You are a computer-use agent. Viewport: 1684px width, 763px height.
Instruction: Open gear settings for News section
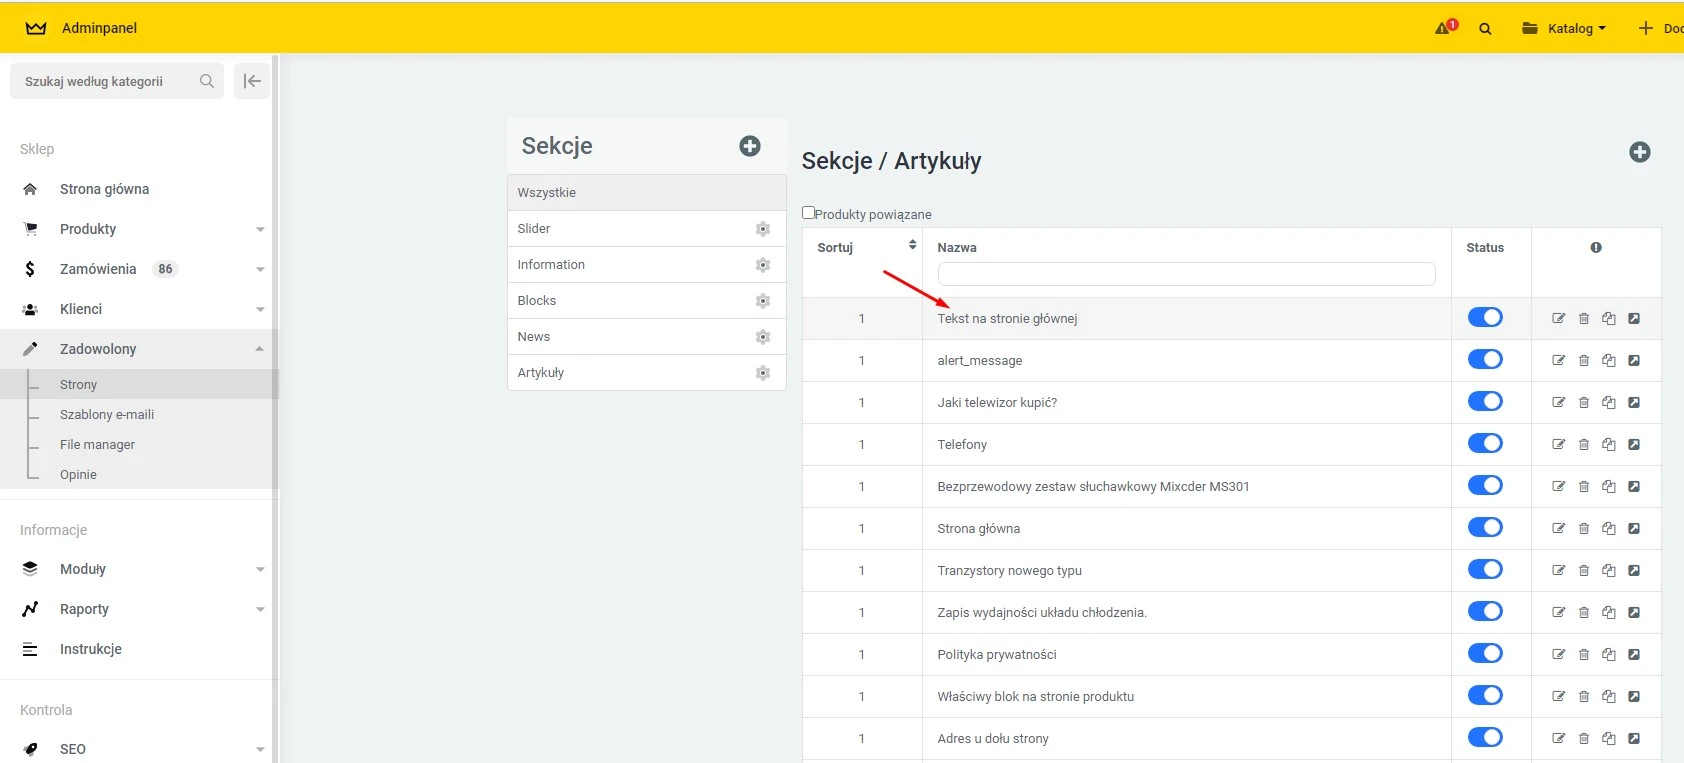tap(763, 337)
